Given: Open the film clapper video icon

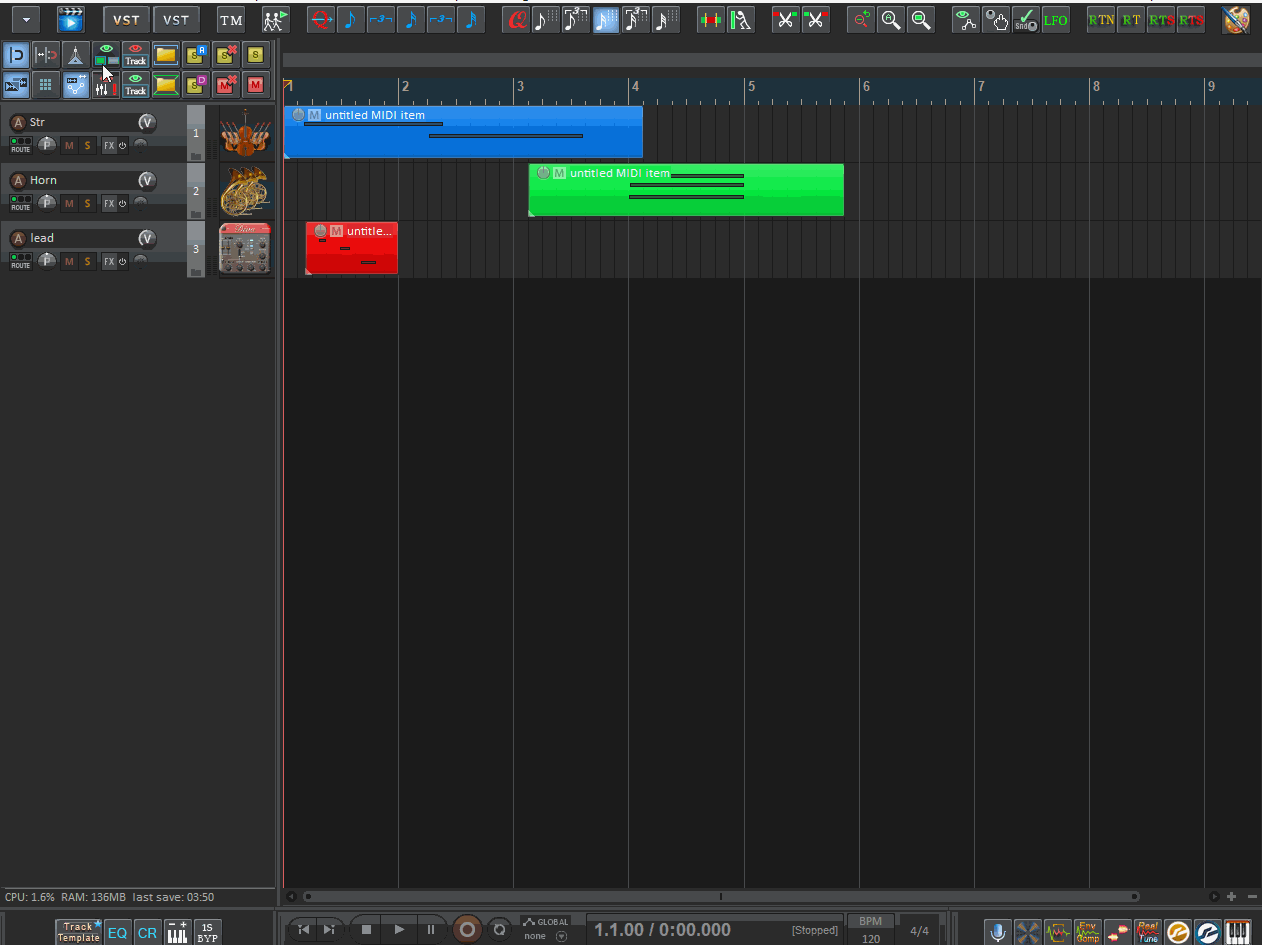Looking at the screenshot, I should click(71, 19).
